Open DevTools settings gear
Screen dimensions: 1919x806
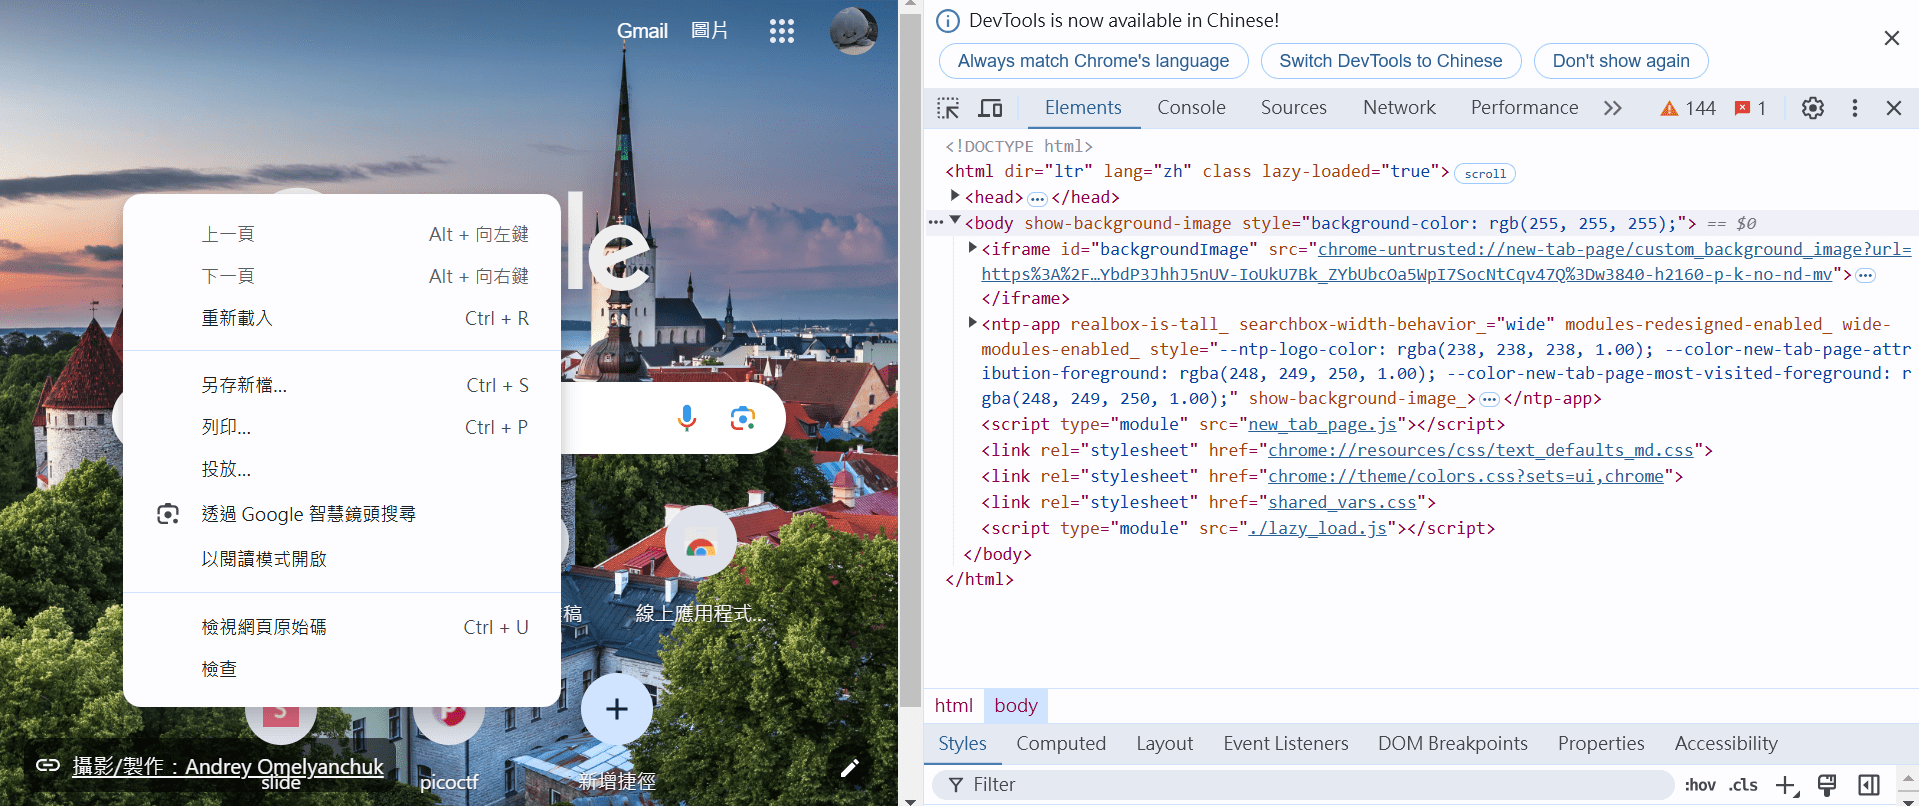click(x=1813, y=108)
